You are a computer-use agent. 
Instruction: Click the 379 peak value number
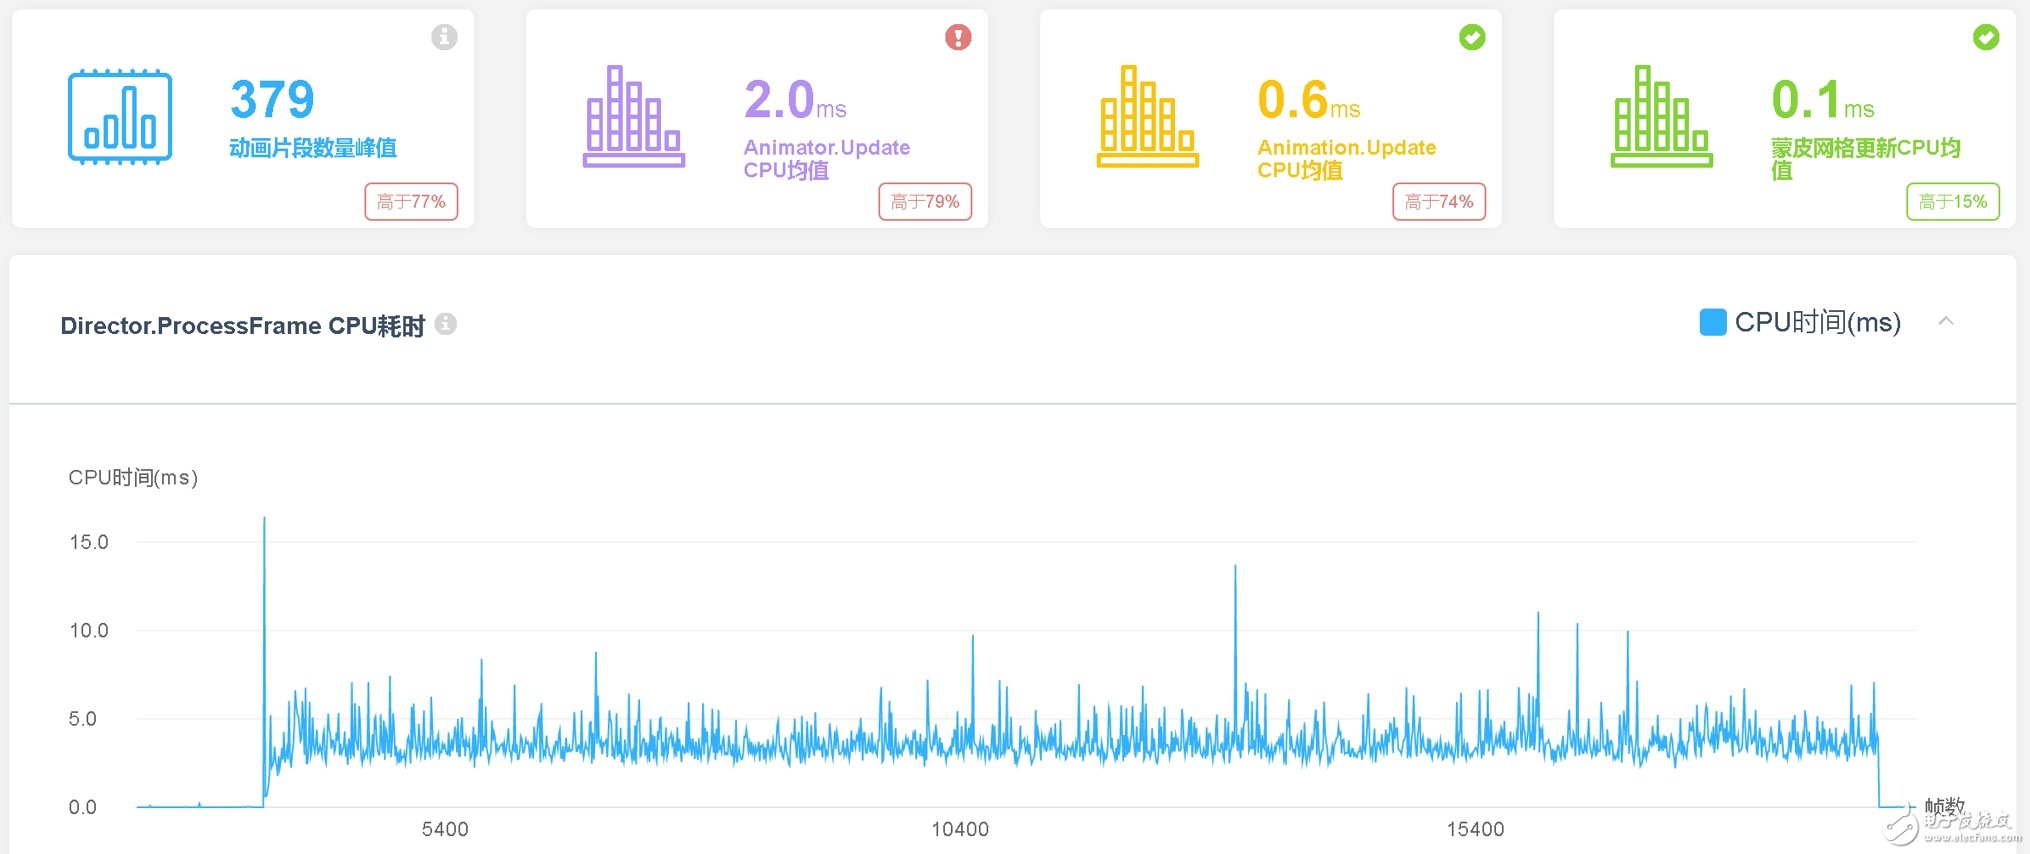tap(272, 99)
